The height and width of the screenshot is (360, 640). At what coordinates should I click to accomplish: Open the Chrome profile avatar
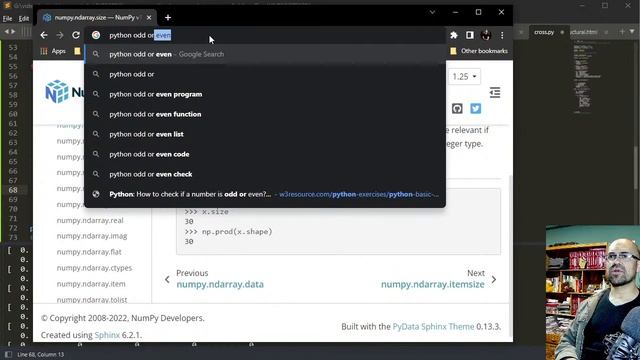click(x=486, y=35)
